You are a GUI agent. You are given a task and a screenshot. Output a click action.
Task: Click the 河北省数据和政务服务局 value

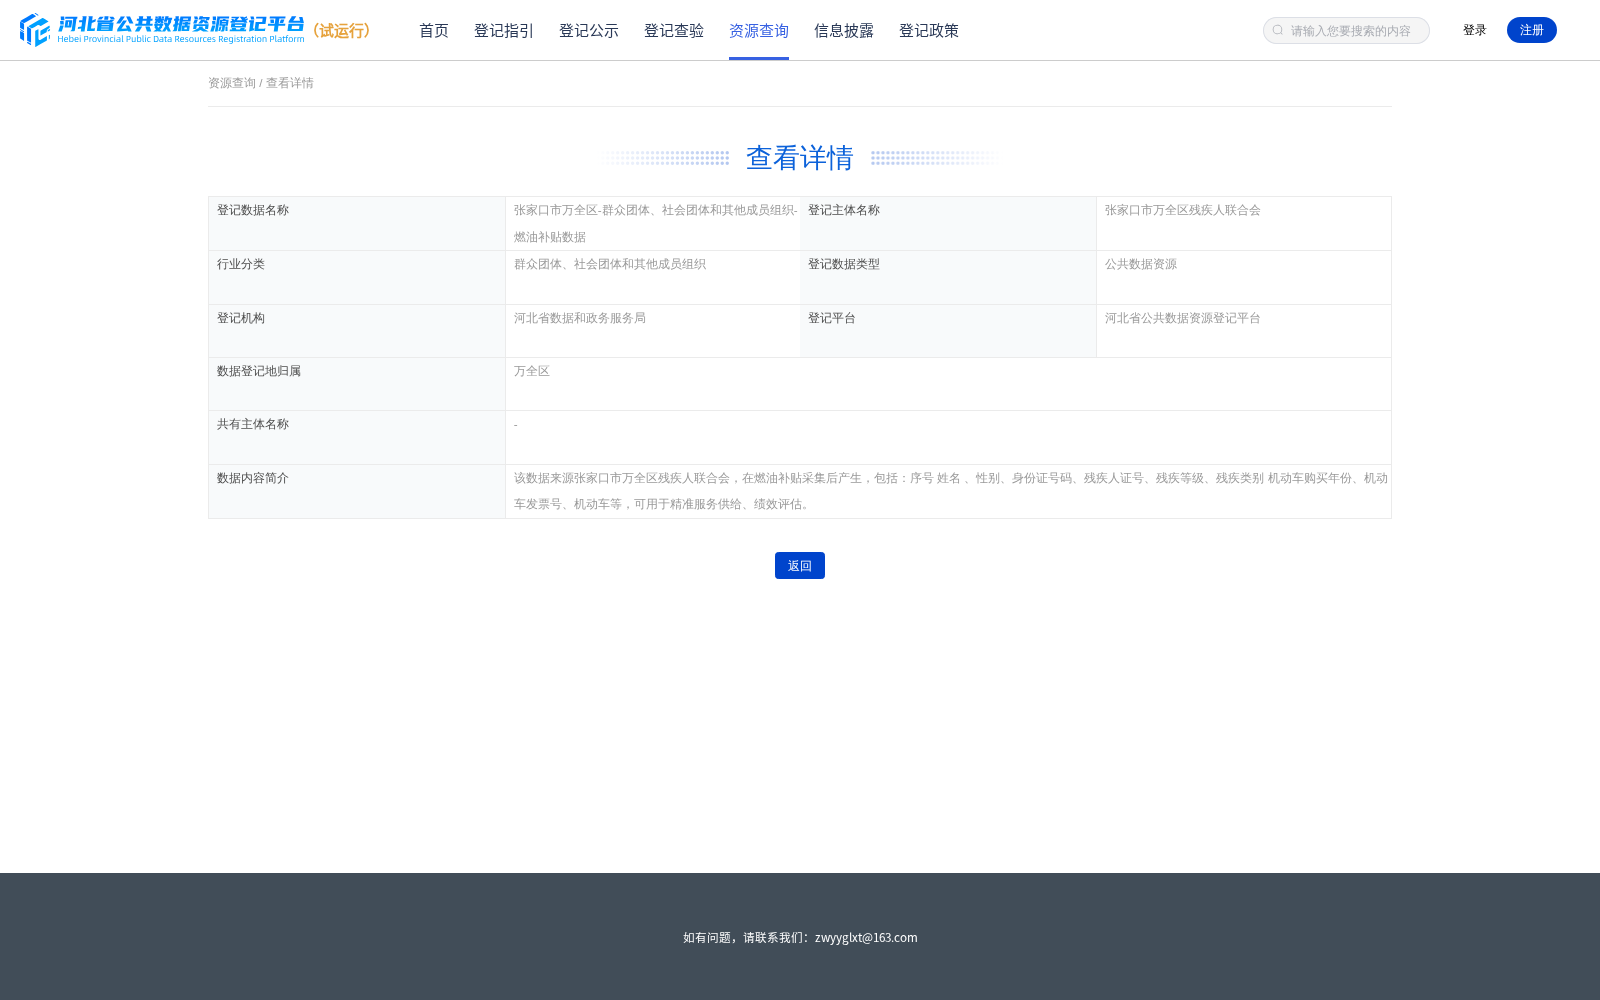click(x=580, y=318)
